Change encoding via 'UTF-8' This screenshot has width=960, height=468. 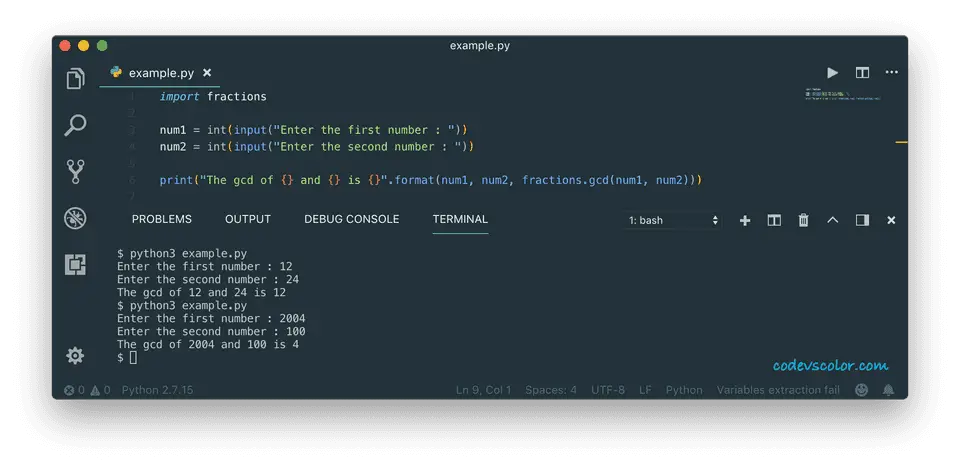[x=608, y=390]
